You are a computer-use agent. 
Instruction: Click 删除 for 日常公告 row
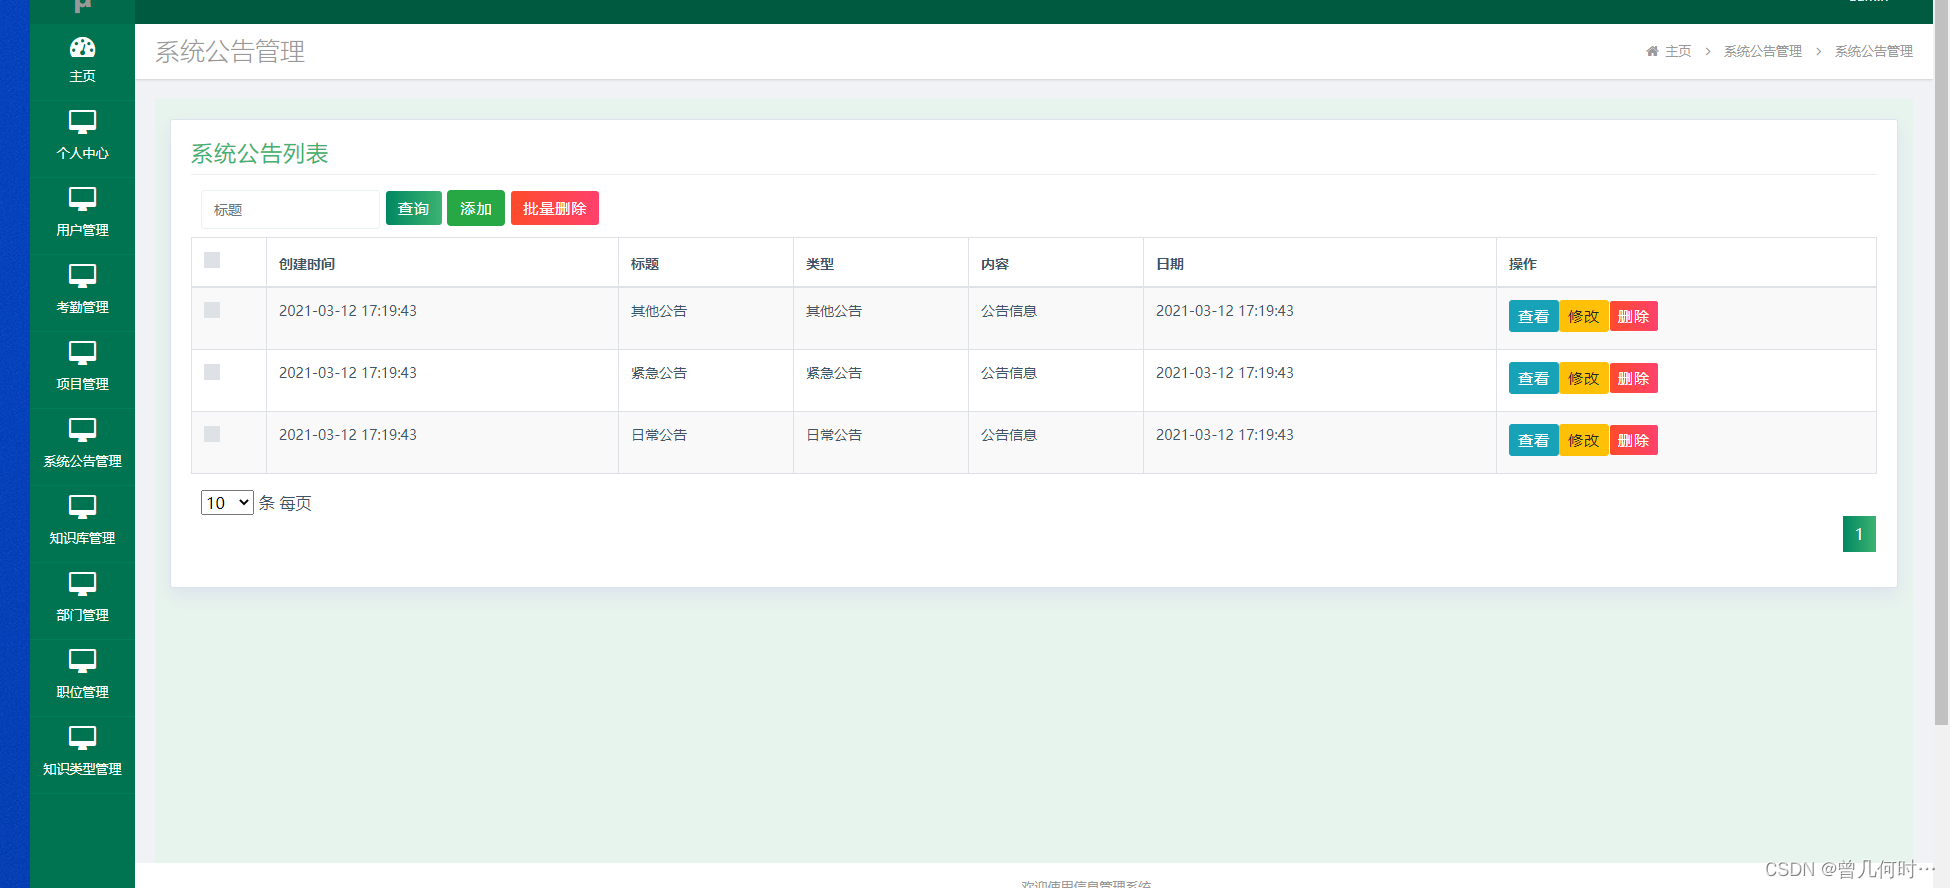[x=1634, y=440]
